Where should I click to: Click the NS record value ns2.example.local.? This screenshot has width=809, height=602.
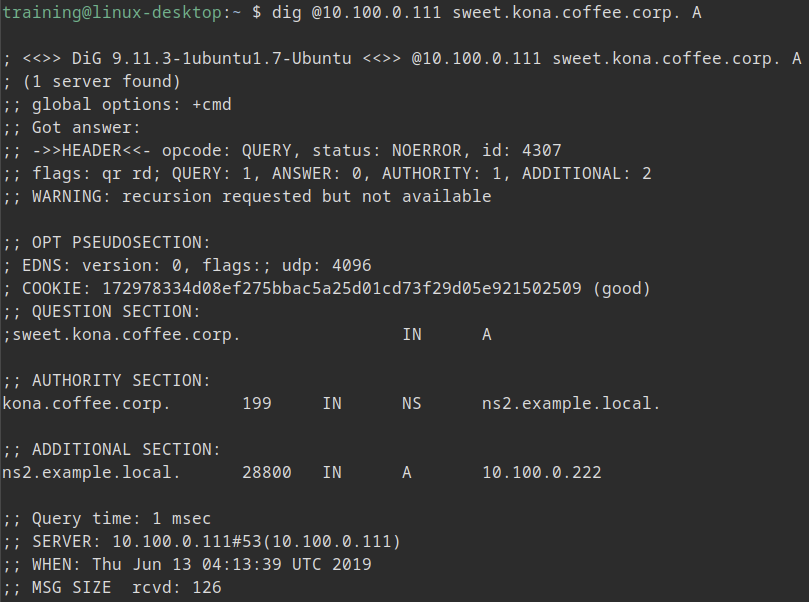571,404
